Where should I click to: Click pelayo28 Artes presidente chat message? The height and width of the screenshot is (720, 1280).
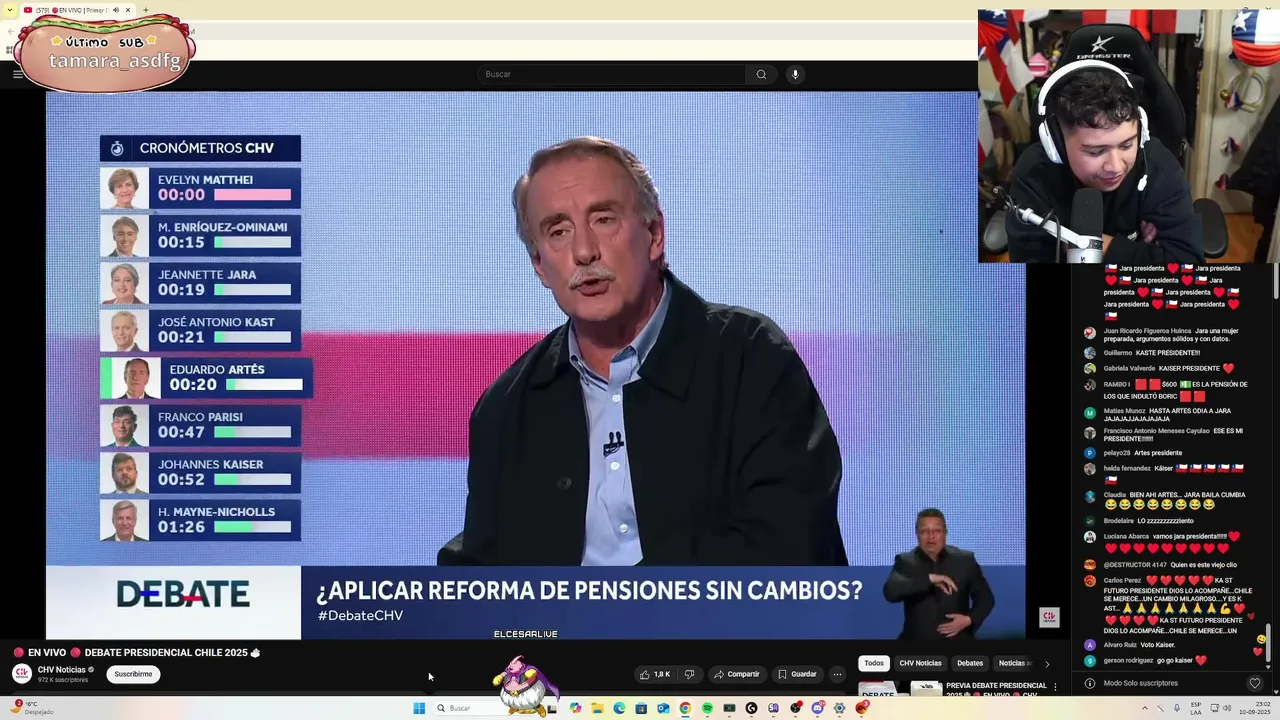[x=1143, y=453]
